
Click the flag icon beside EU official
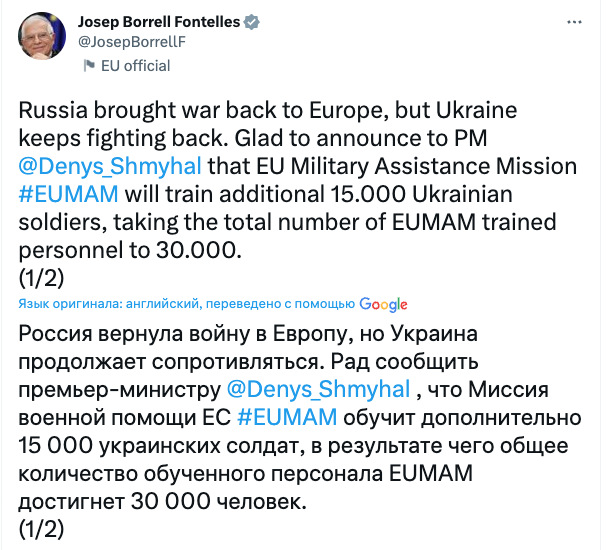[x=89, y=66]
